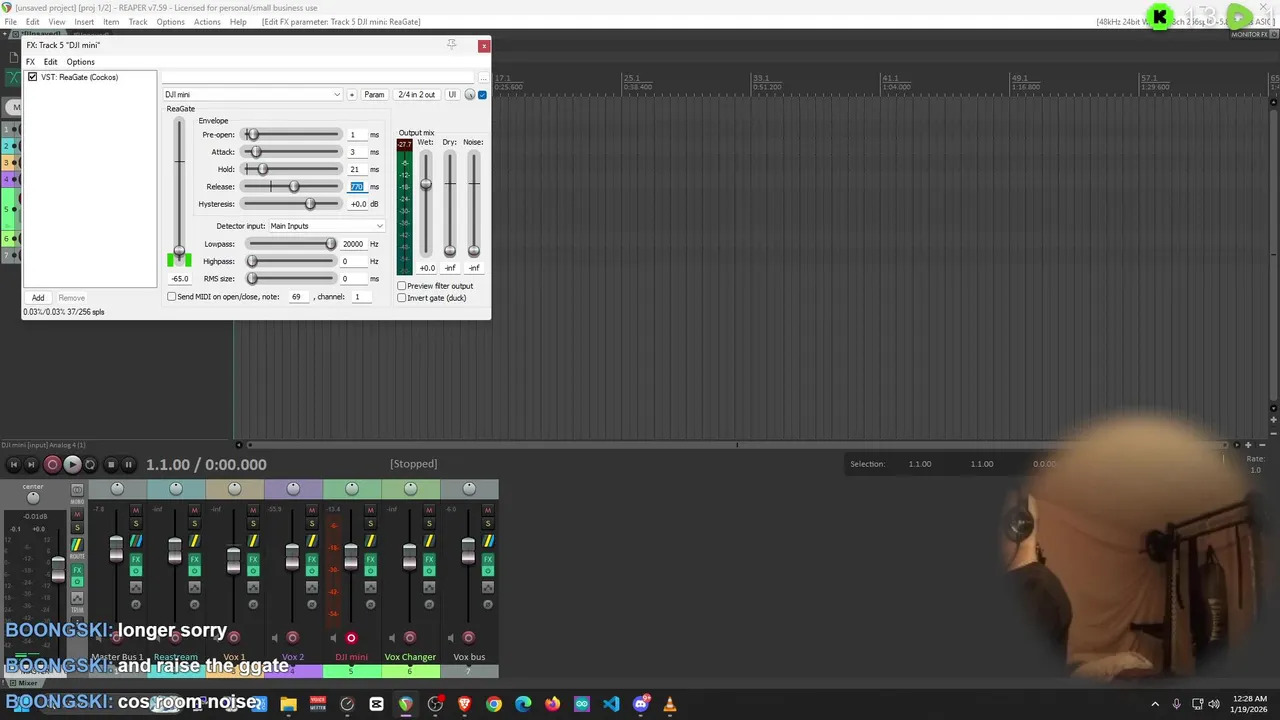Open the Reastream strip envelope button

coord(195,587)
